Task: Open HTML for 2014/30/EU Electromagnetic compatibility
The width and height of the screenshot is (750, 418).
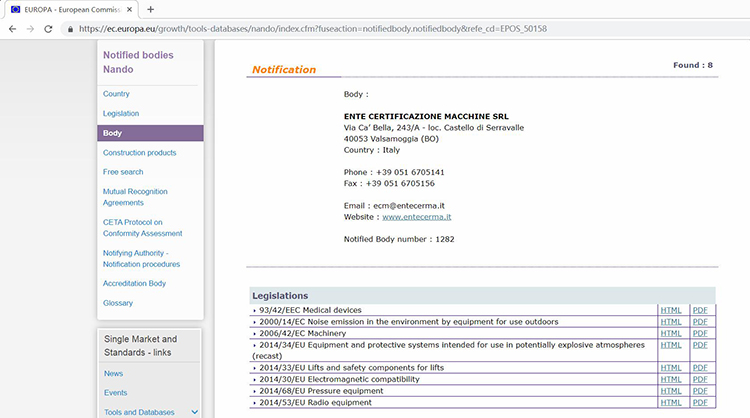Action: 671,379
